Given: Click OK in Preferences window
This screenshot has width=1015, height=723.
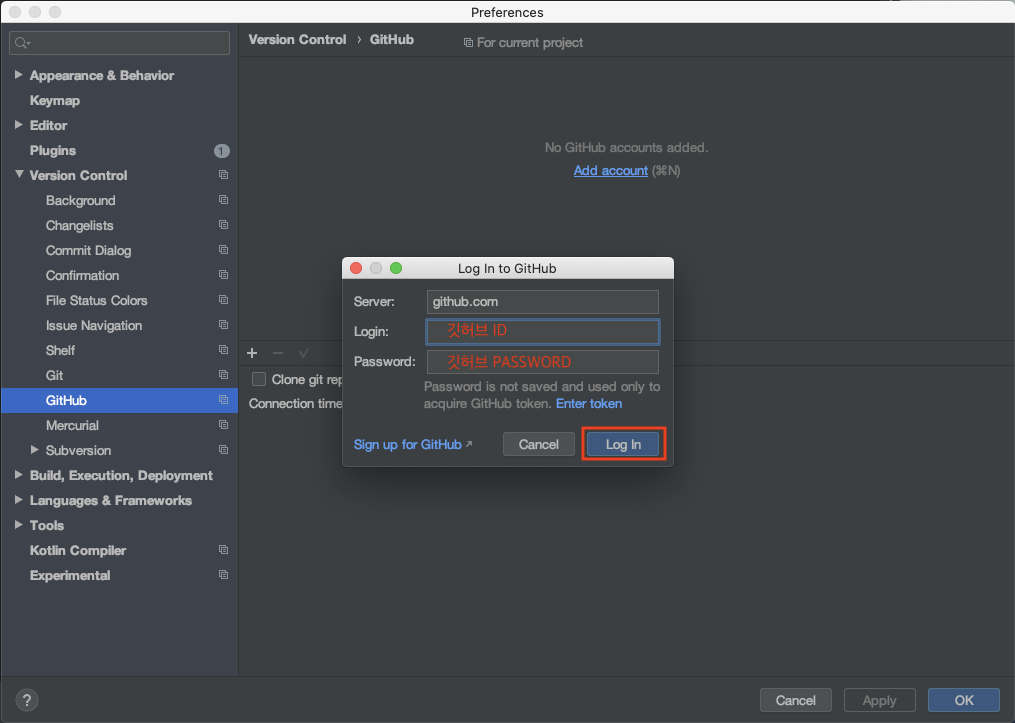Looking at the screenshot, I should (963, 700).
